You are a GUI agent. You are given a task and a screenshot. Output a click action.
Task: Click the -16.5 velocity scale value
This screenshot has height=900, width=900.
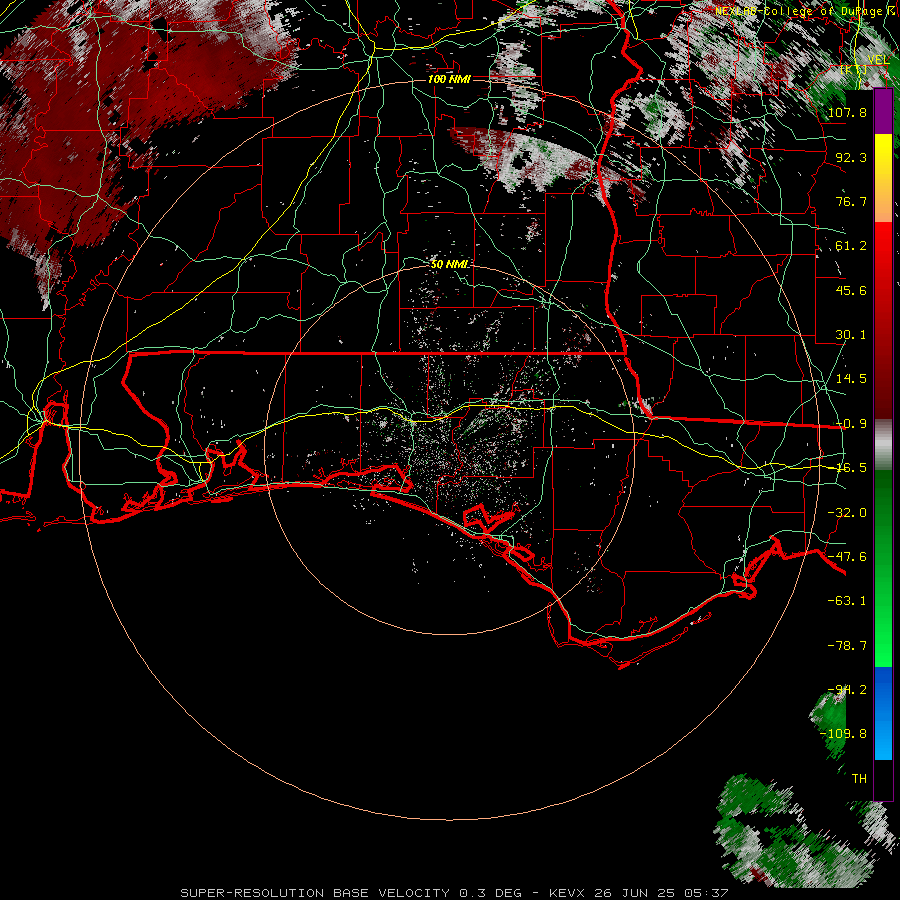[x=851, y=468]
